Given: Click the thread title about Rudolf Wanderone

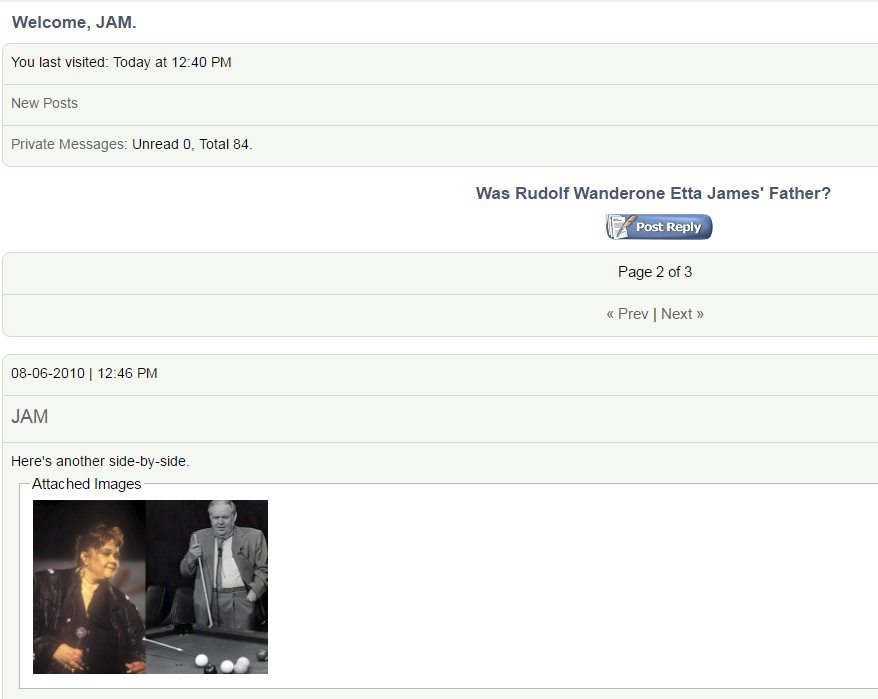Looking at the screenshot, I should [x=653, y=193].
